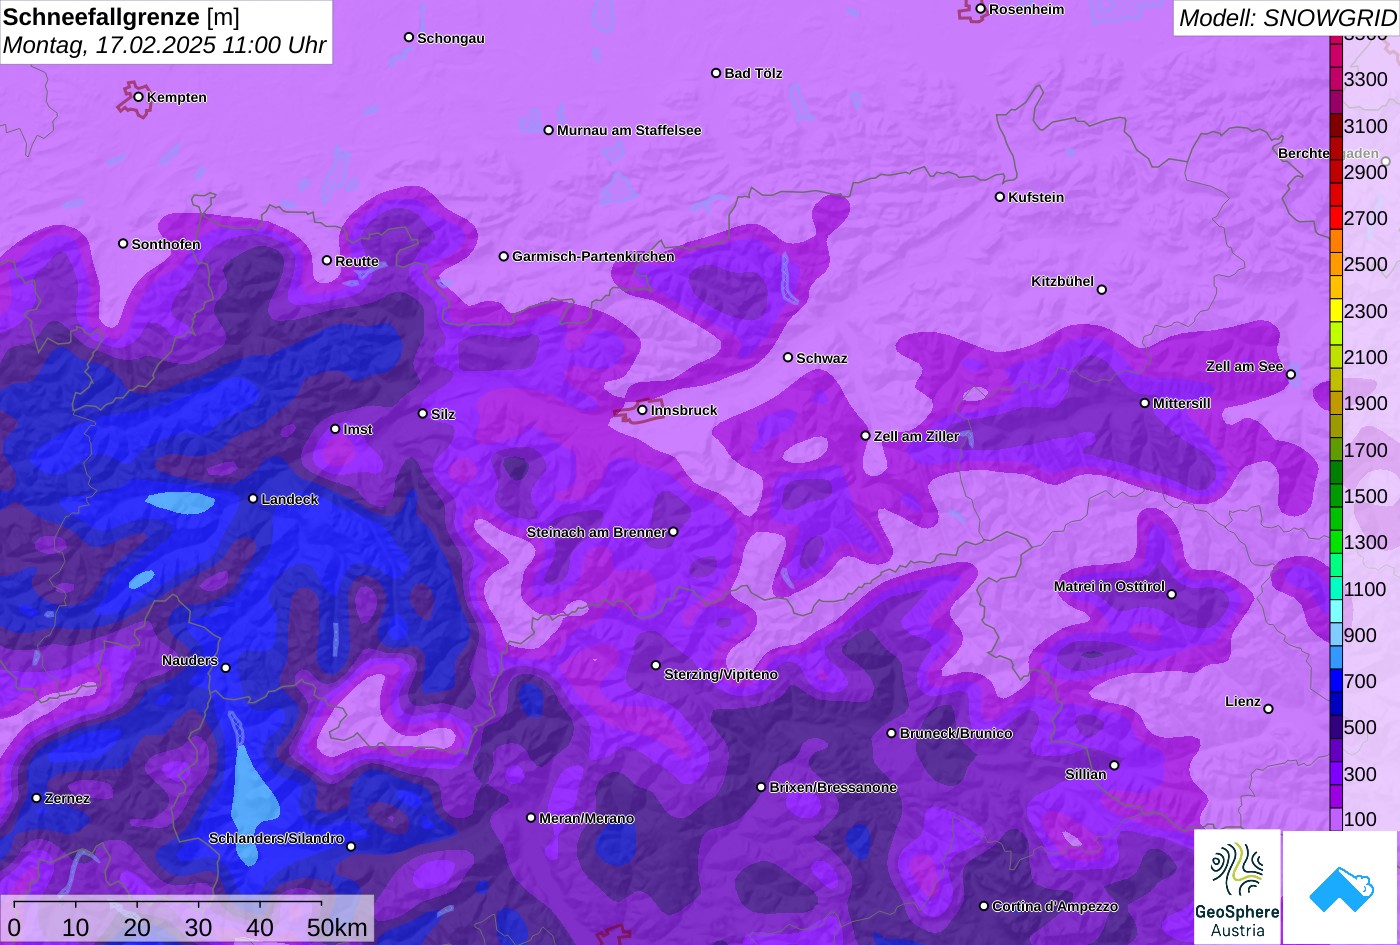Select the Schwaz map marker
Viewport: 1400px width, 945px height.
tap(787, 357)
